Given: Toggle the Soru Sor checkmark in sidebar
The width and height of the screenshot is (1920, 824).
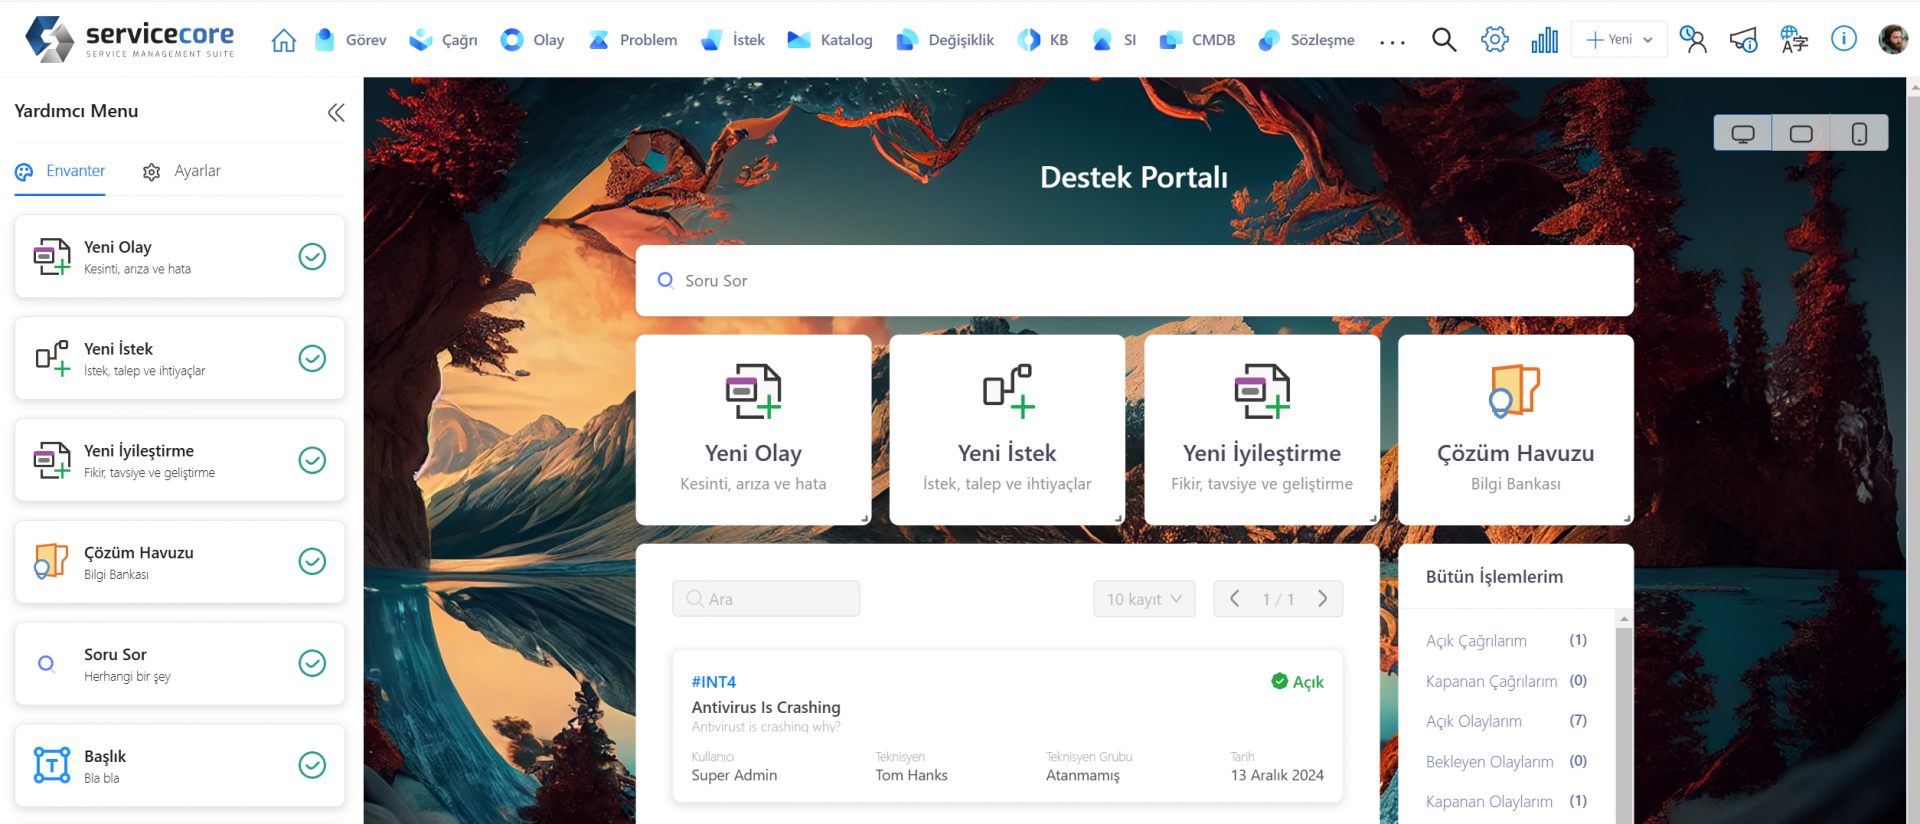Looking at the screenshot, I should (312, 664).
